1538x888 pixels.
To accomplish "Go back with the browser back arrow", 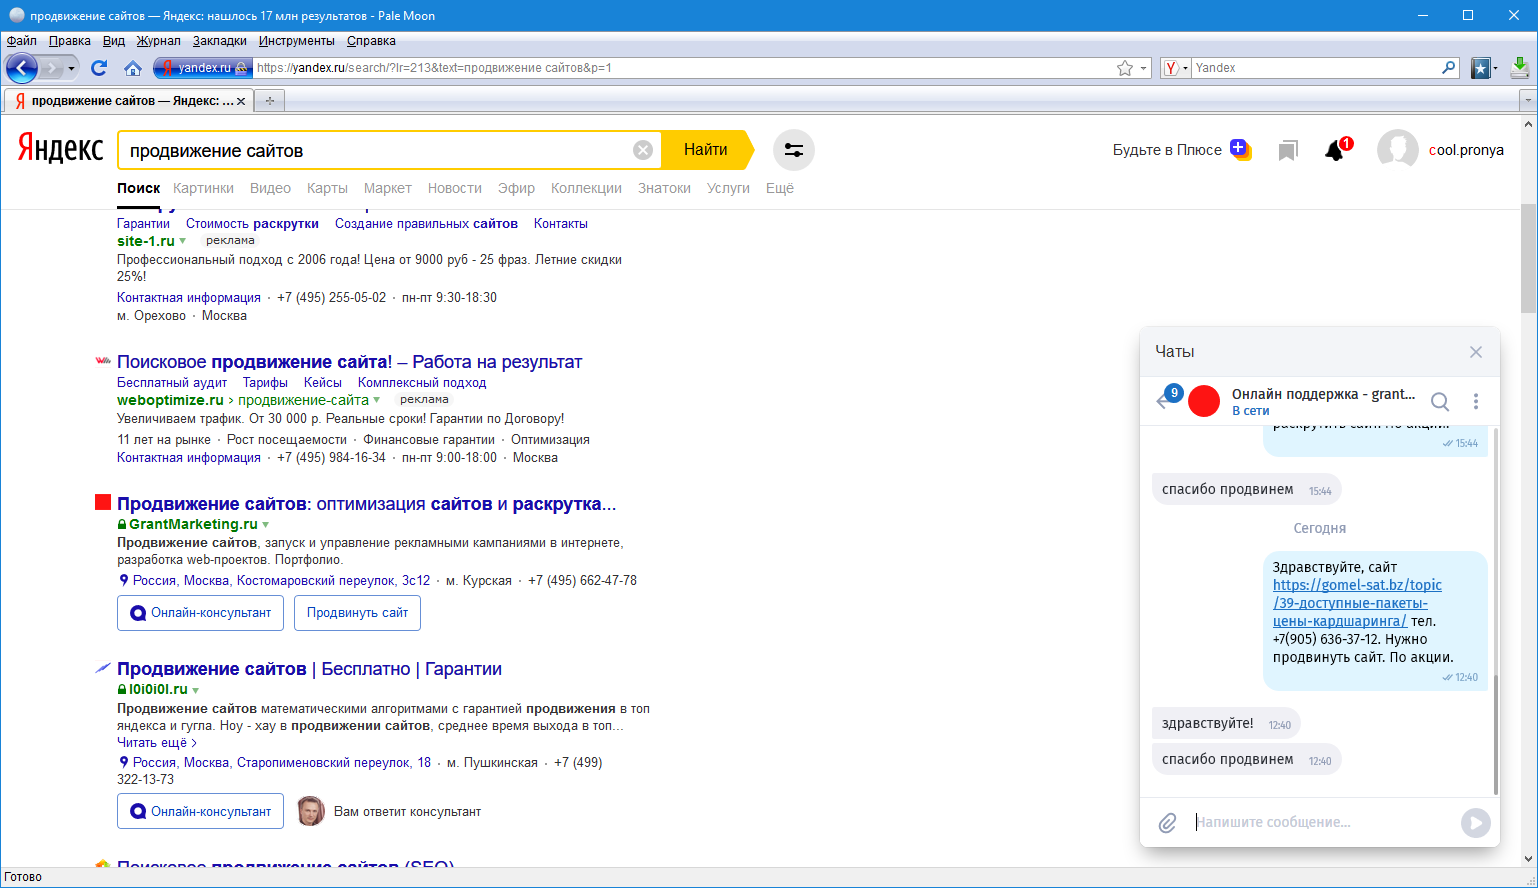I will 22,68.
